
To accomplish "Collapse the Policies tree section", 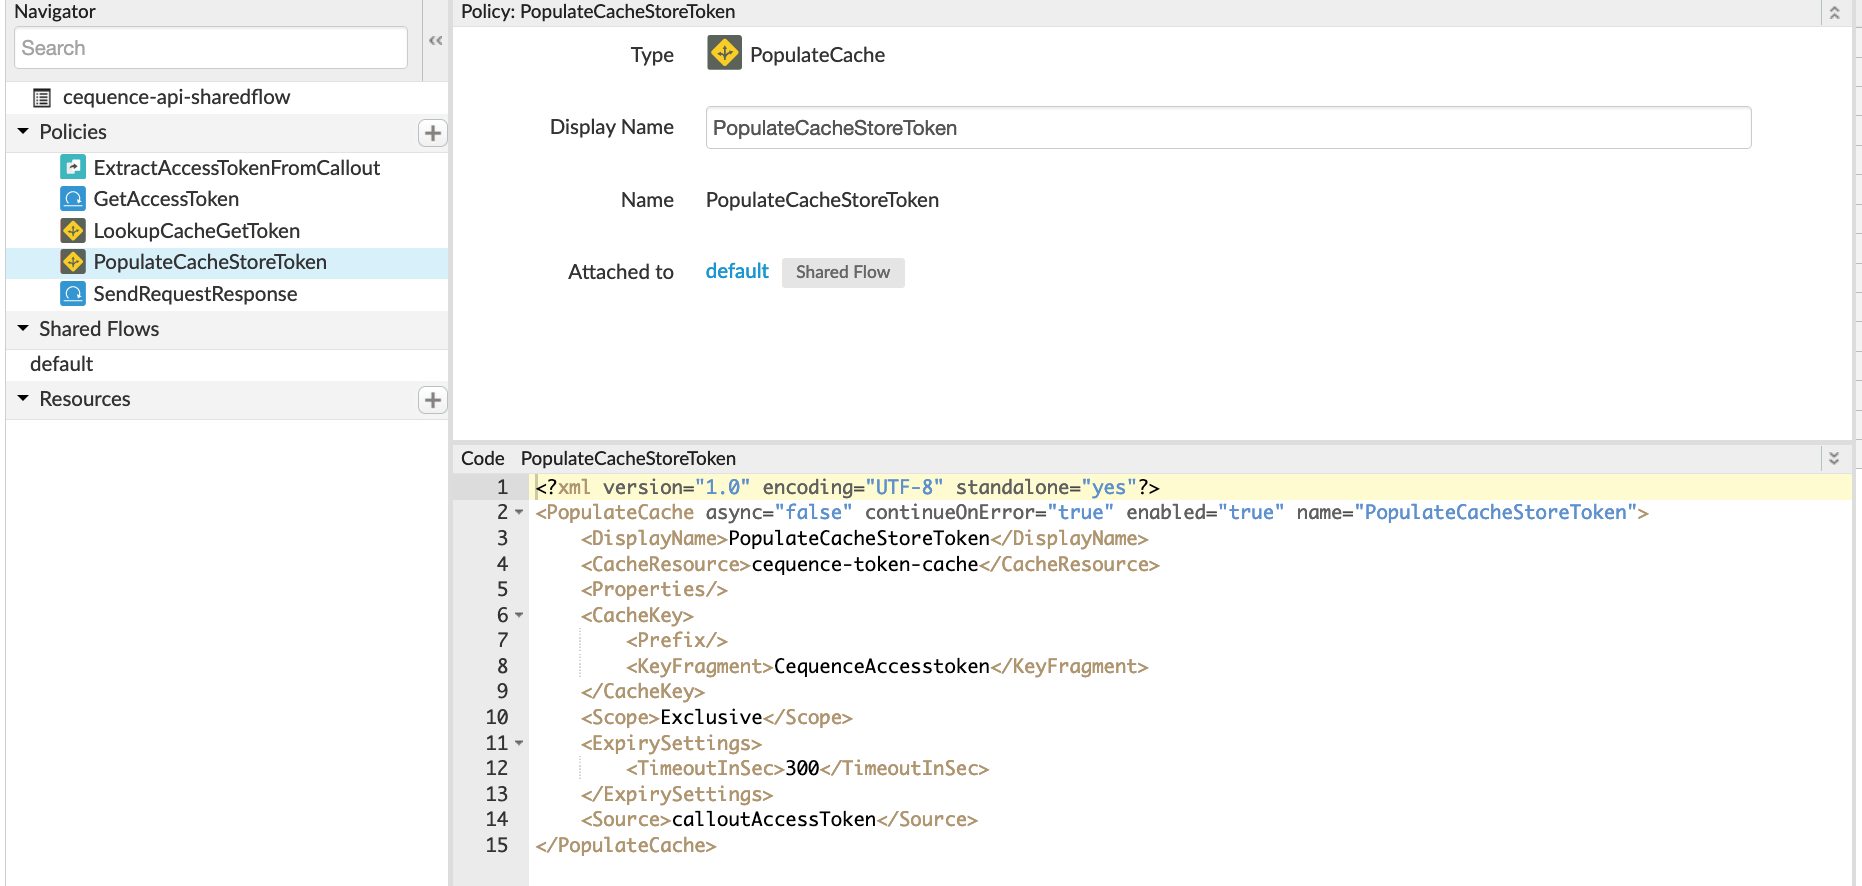I will tap(23, 132).
